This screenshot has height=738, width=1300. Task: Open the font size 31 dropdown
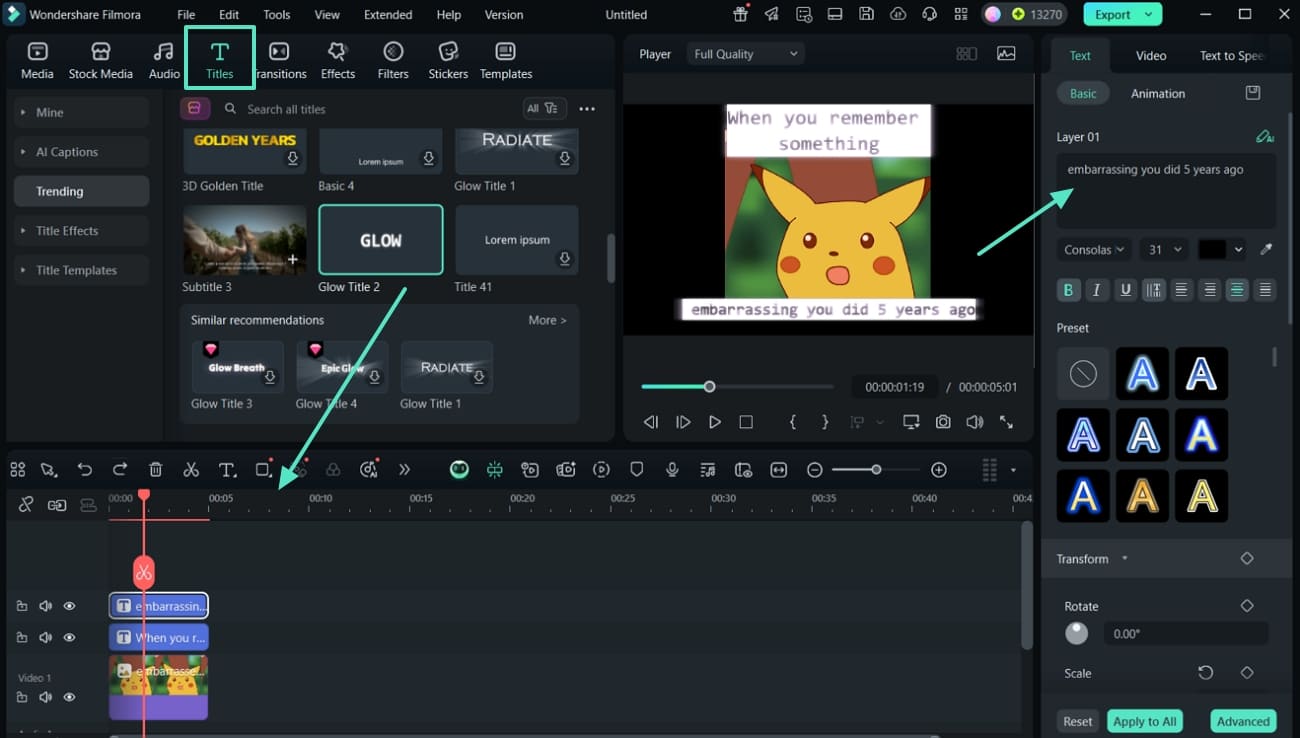click(1164, 249)
